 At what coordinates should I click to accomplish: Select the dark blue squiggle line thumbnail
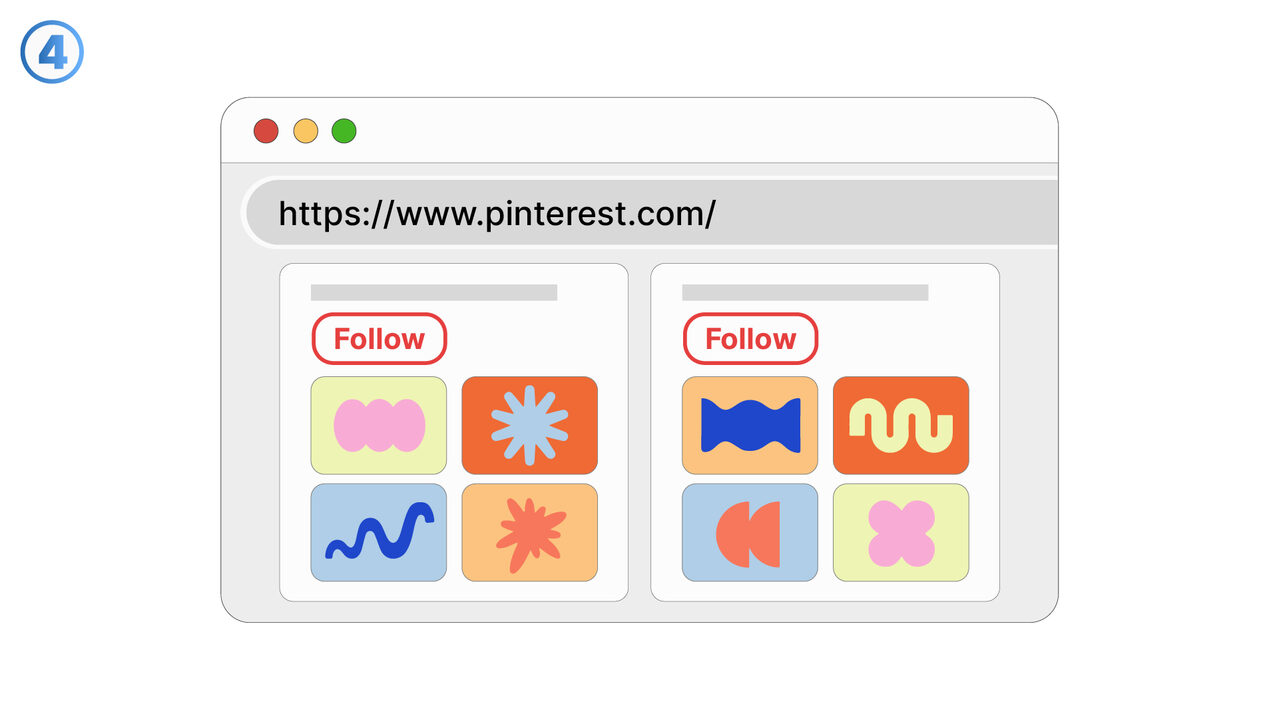pos(379,532)
